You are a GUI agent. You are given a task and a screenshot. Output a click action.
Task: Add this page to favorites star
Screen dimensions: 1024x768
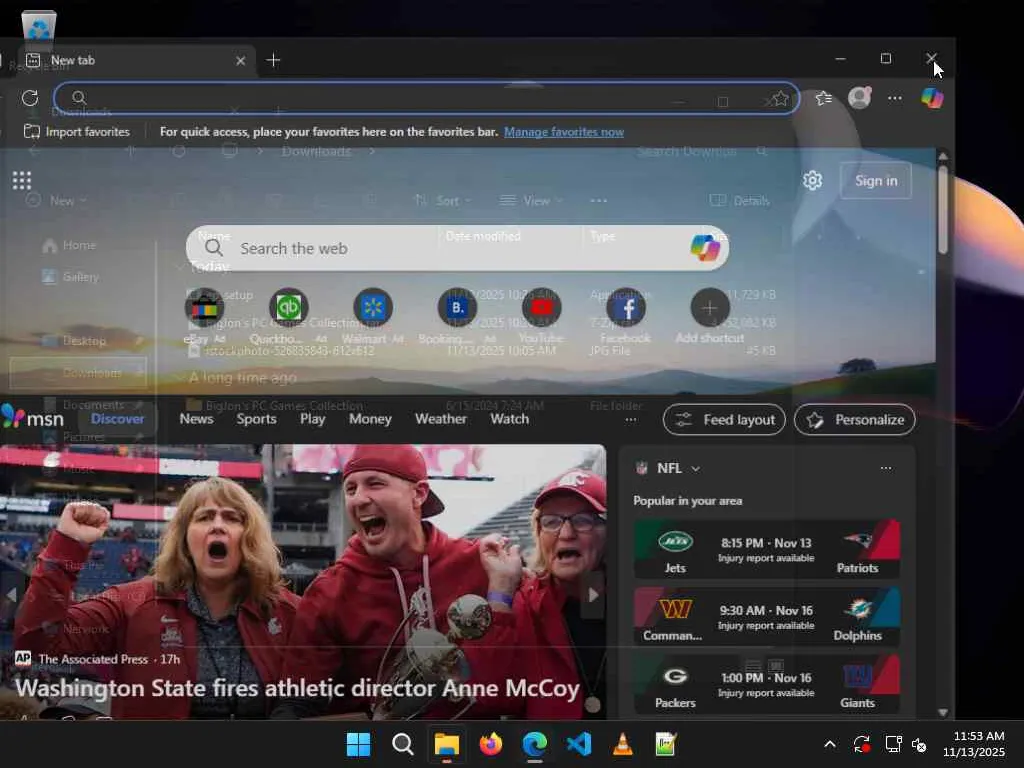780,99
